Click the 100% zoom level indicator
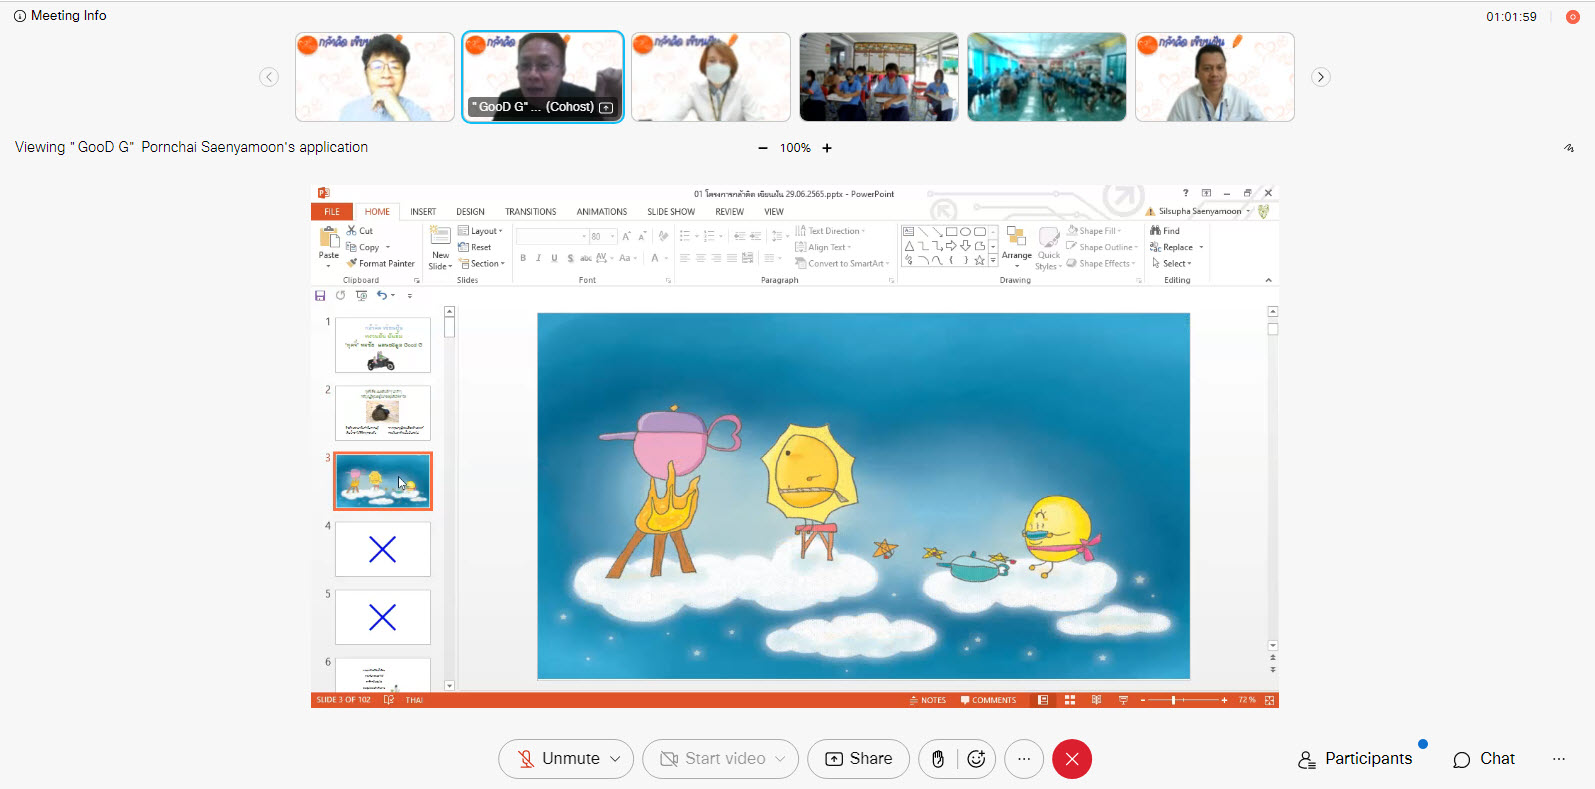The image size is (1595, 789). point(795,148)
